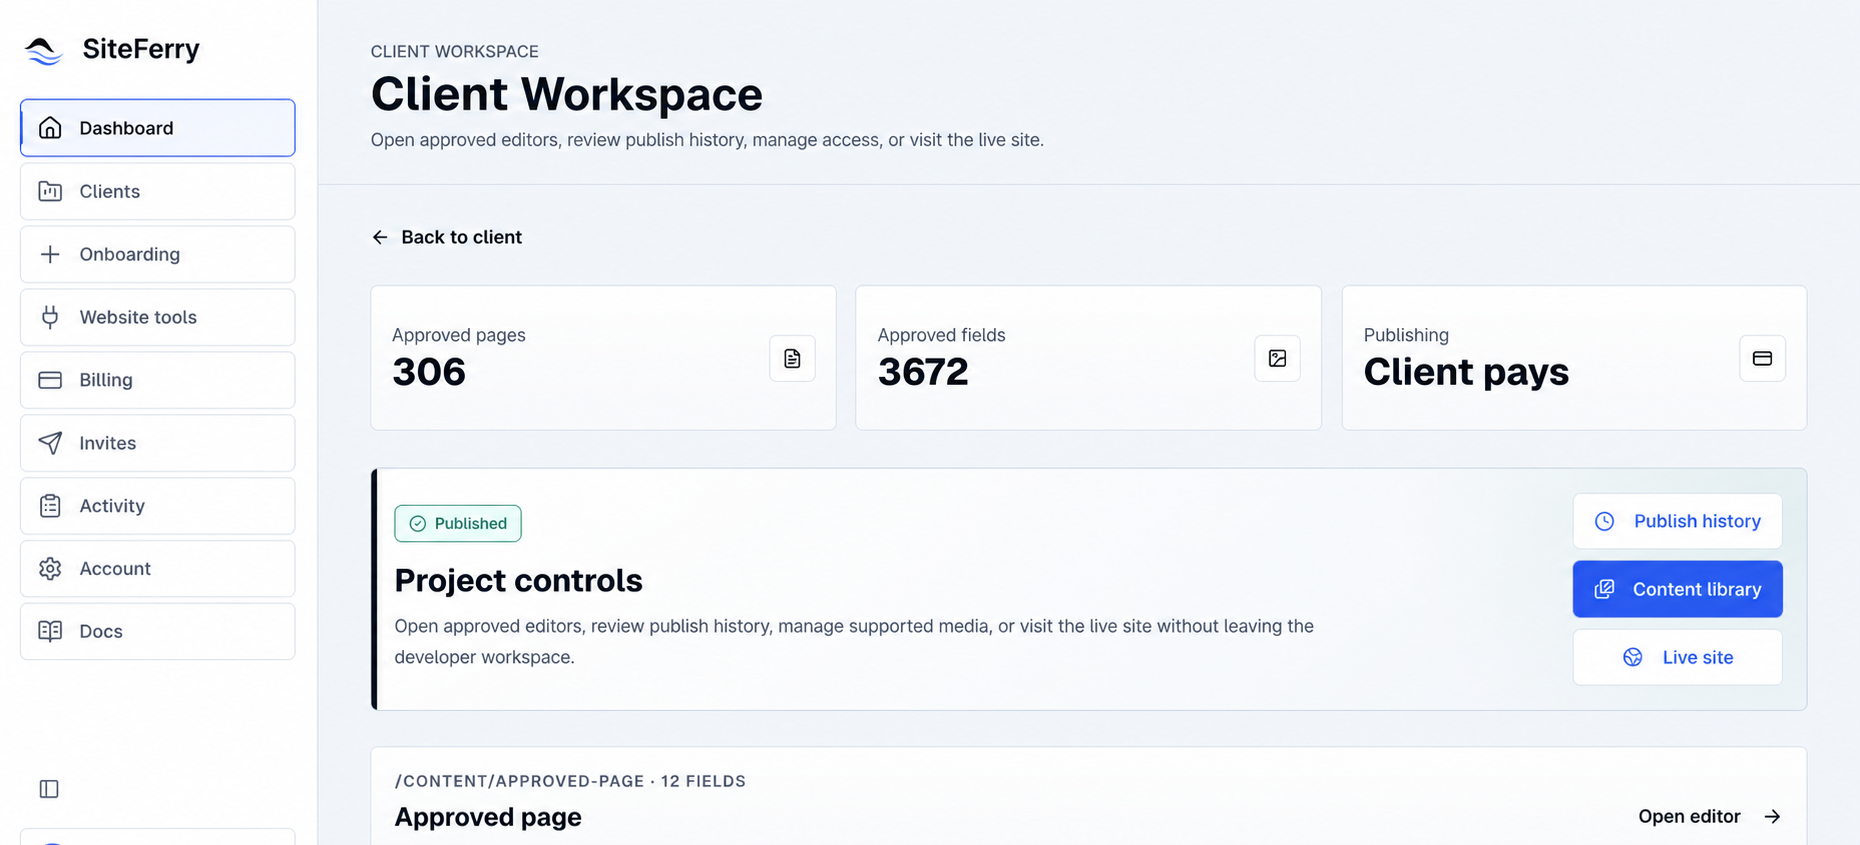
Task: Navigate to Billing
Action: [158, 380]
